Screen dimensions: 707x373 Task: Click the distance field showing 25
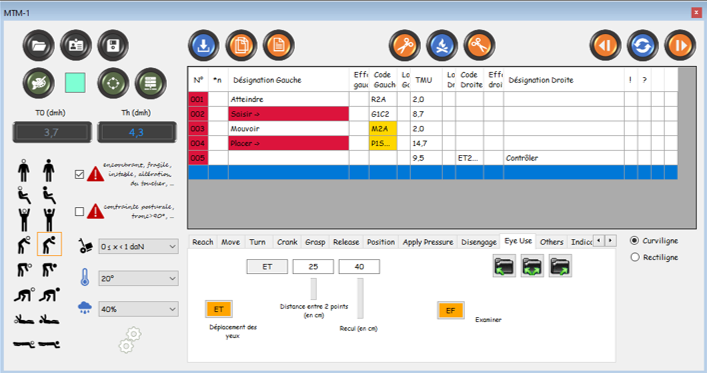coord(313,267)
